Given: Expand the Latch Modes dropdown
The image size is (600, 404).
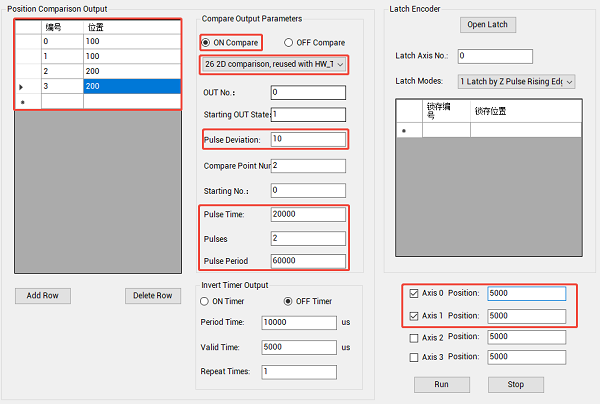Looking at the screenshot, I should pyautogui.click(x=516, y=81).
